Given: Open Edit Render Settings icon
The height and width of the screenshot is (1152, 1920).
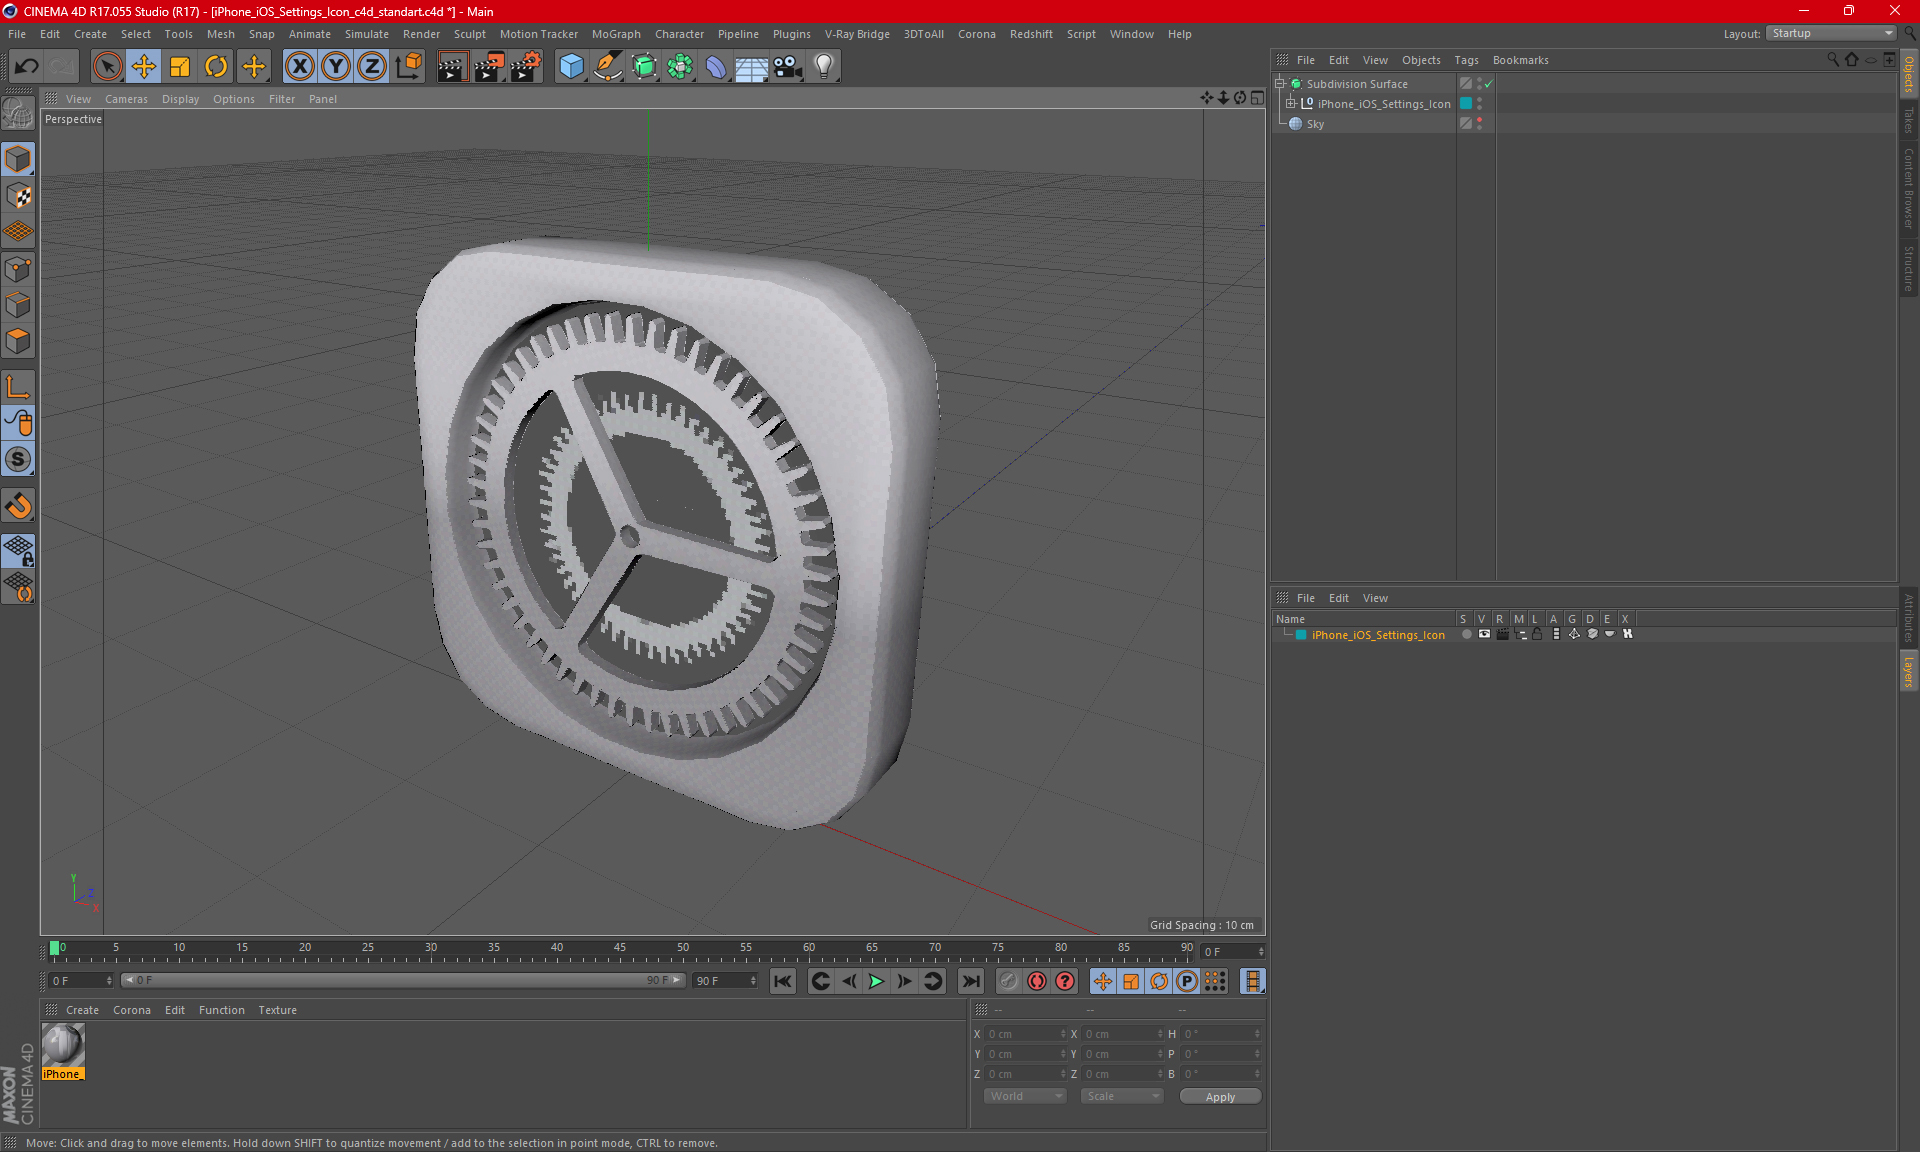Looking at the screenshot, I should (x=526, y=66).
